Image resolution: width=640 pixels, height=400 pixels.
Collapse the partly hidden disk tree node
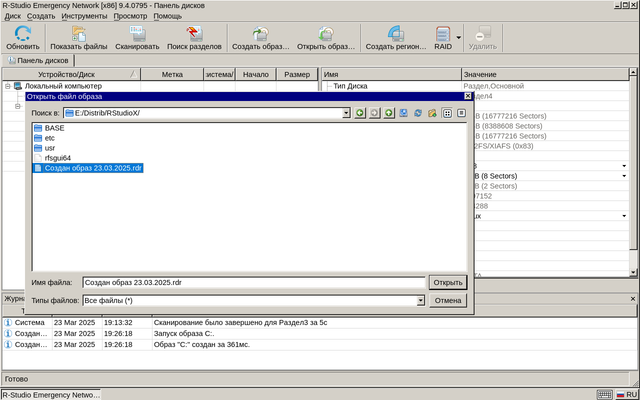click(18, 106)
